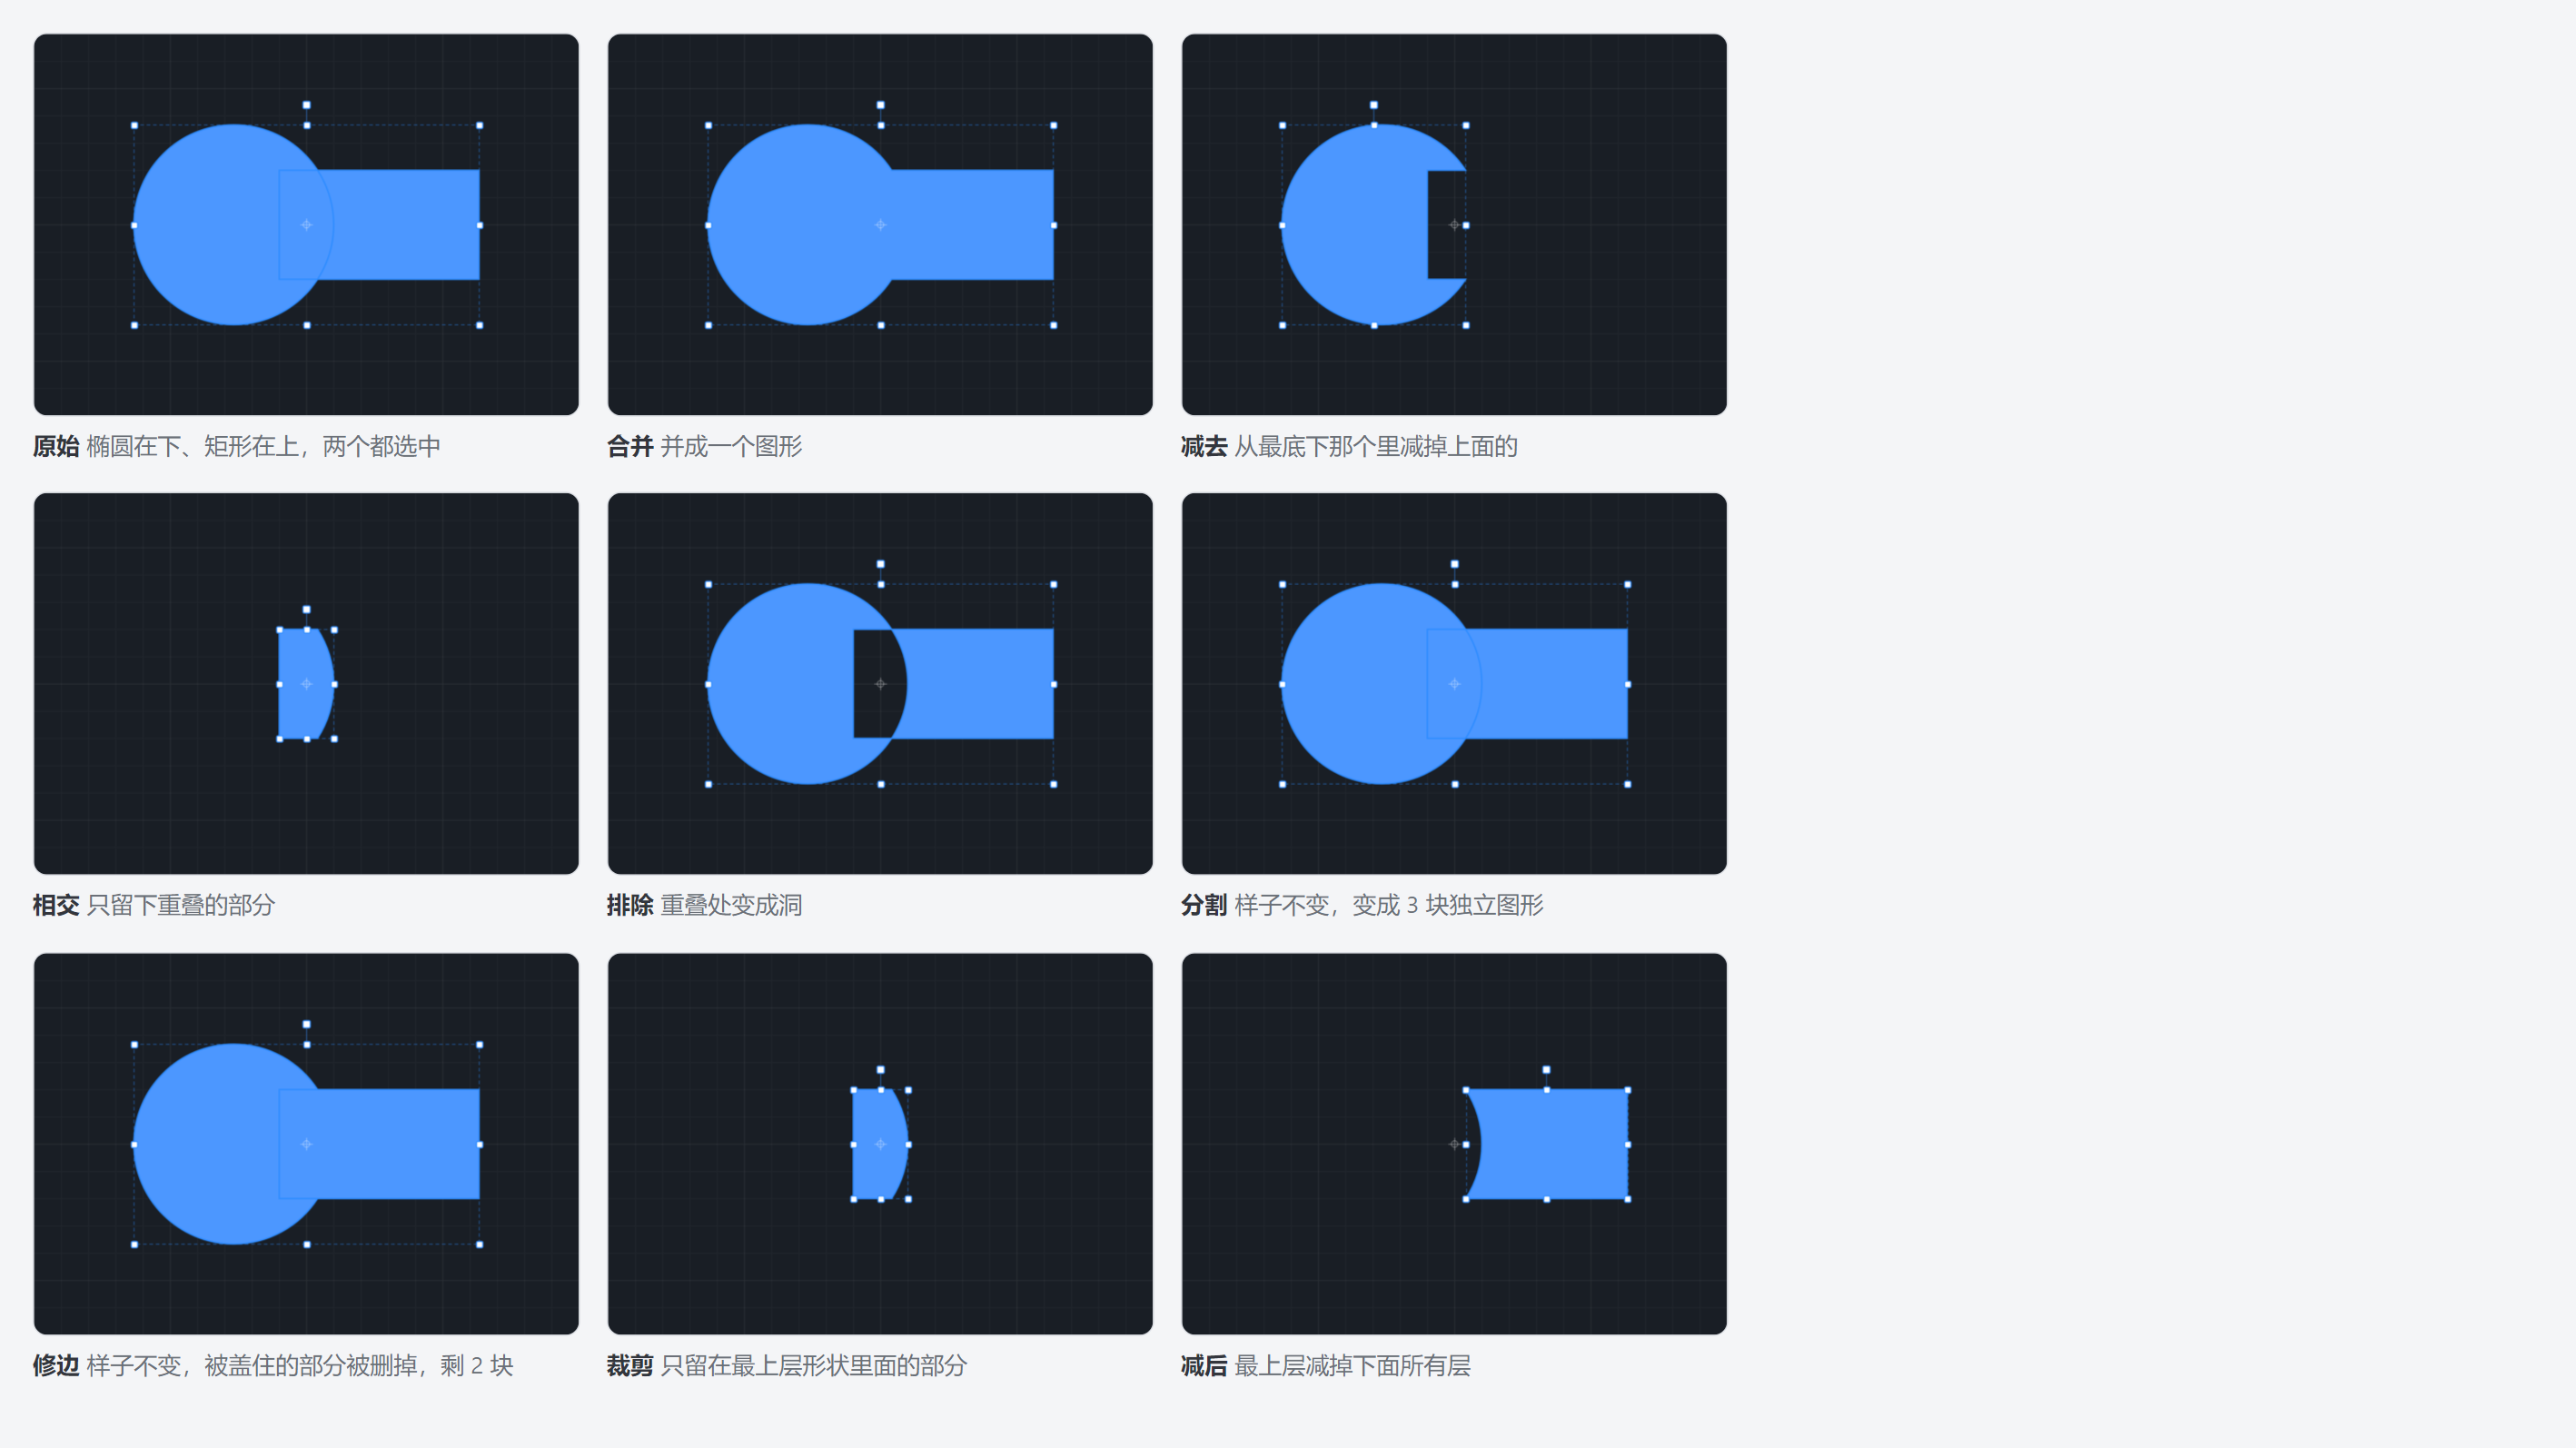Click the 原始 original shapes thumbnail

click(x=306, y=224)
